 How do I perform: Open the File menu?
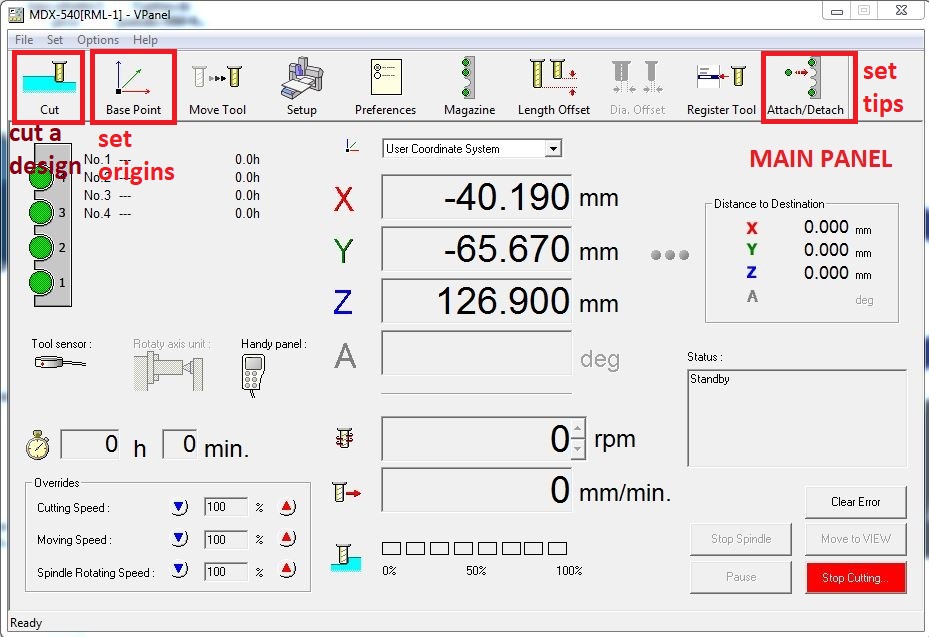pyautogui.click(x=24, y=40)
